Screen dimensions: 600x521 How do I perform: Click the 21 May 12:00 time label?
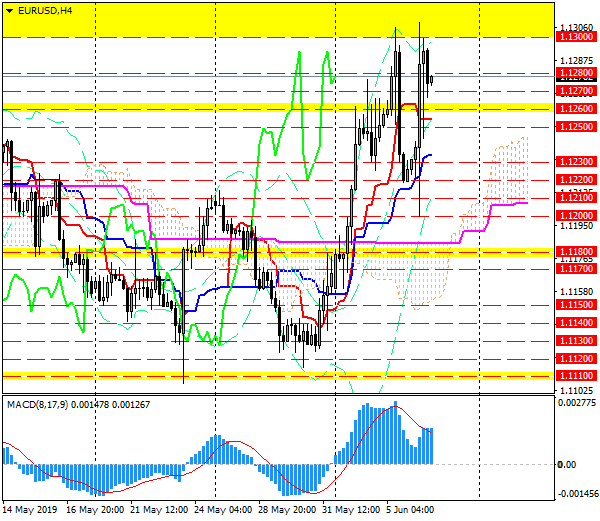[x=157, y=510]
